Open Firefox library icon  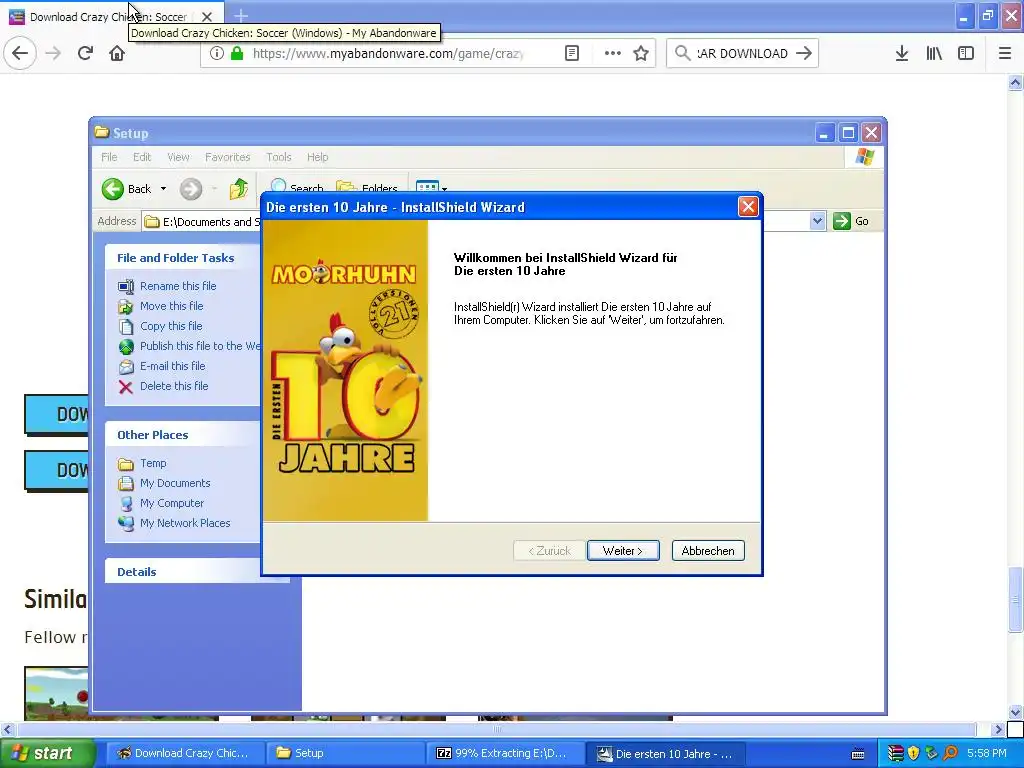[934, 53]
